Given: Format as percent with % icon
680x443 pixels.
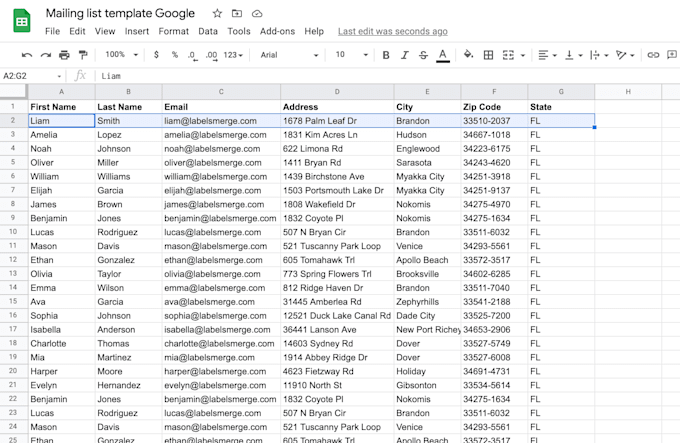Looking at the screenshot, I should point(174,55).
